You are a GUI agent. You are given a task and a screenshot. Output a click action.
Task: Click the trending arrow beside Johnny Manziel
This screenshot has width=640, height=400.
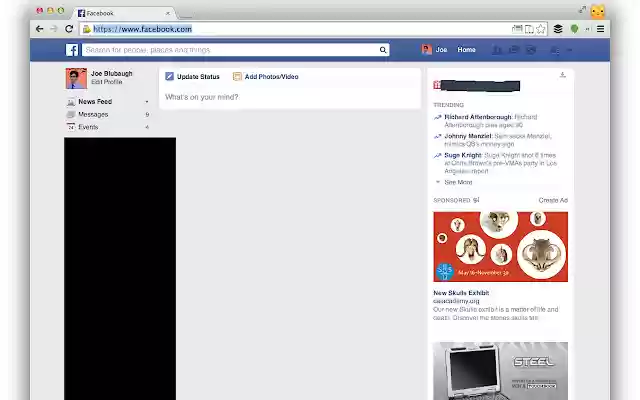pyautogui.click(x=438, y=136)
